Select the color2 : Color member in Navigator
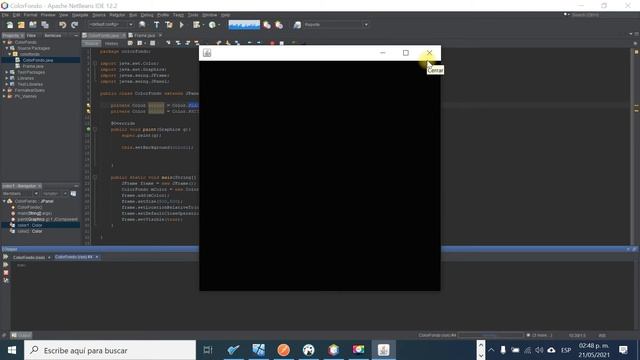 pos(29,231)
